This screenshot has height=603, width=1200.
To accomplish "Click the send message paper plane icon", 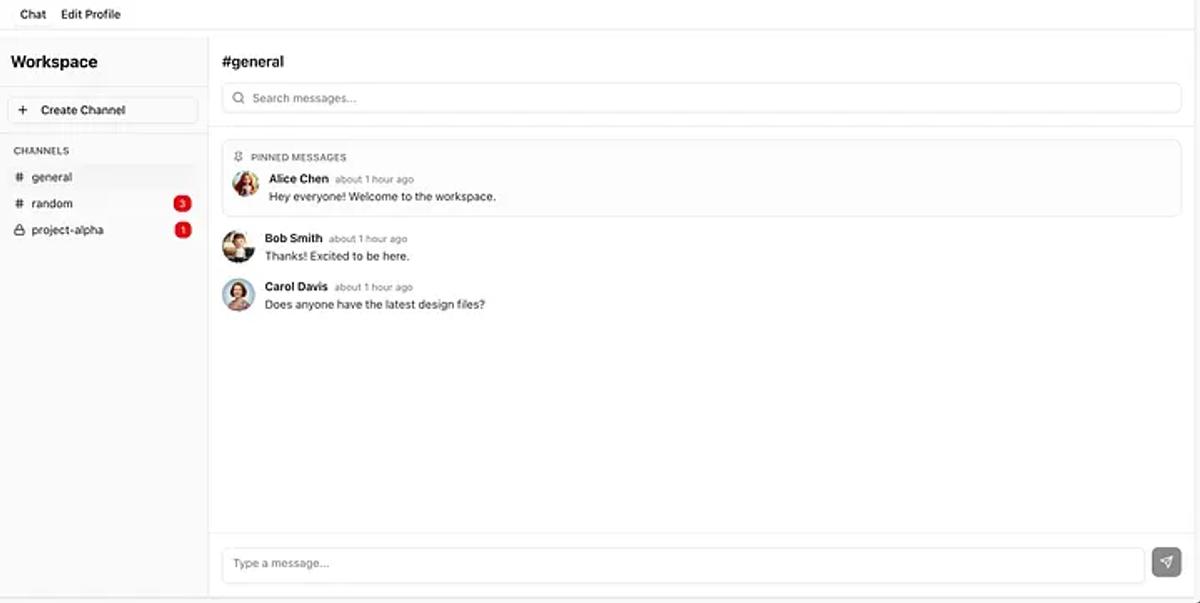I will [x=1167, y=562].
